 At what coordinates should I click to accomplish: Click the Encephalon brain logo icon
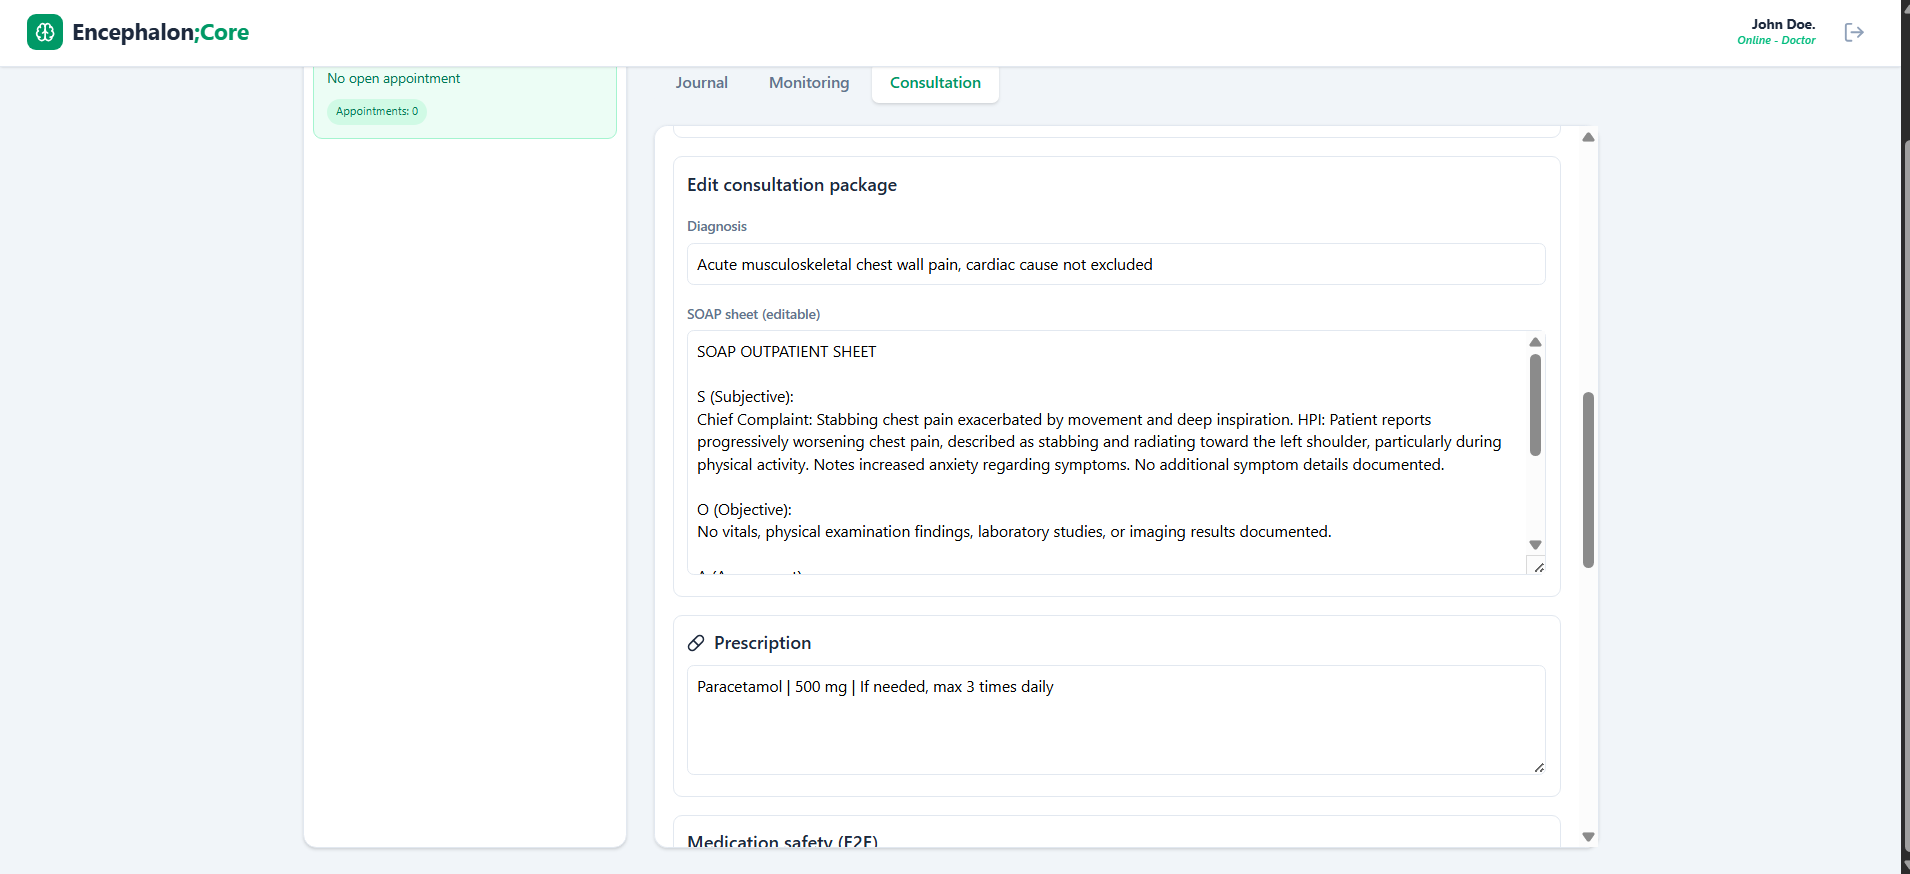(x=45, y=32)
